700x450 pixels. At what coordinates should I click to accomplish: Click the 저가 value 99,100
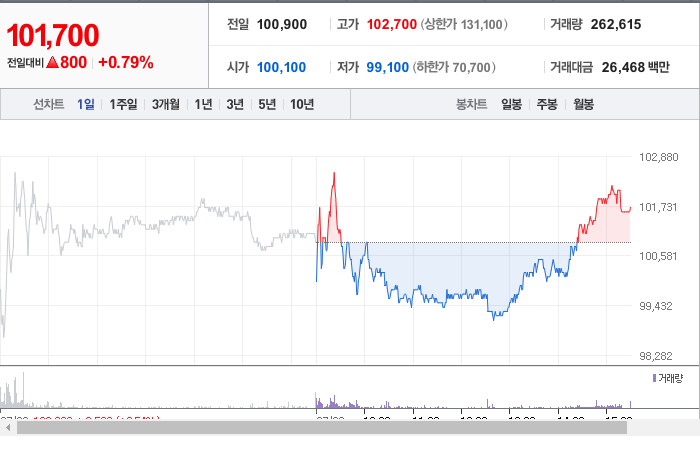(x=388, y=67)
